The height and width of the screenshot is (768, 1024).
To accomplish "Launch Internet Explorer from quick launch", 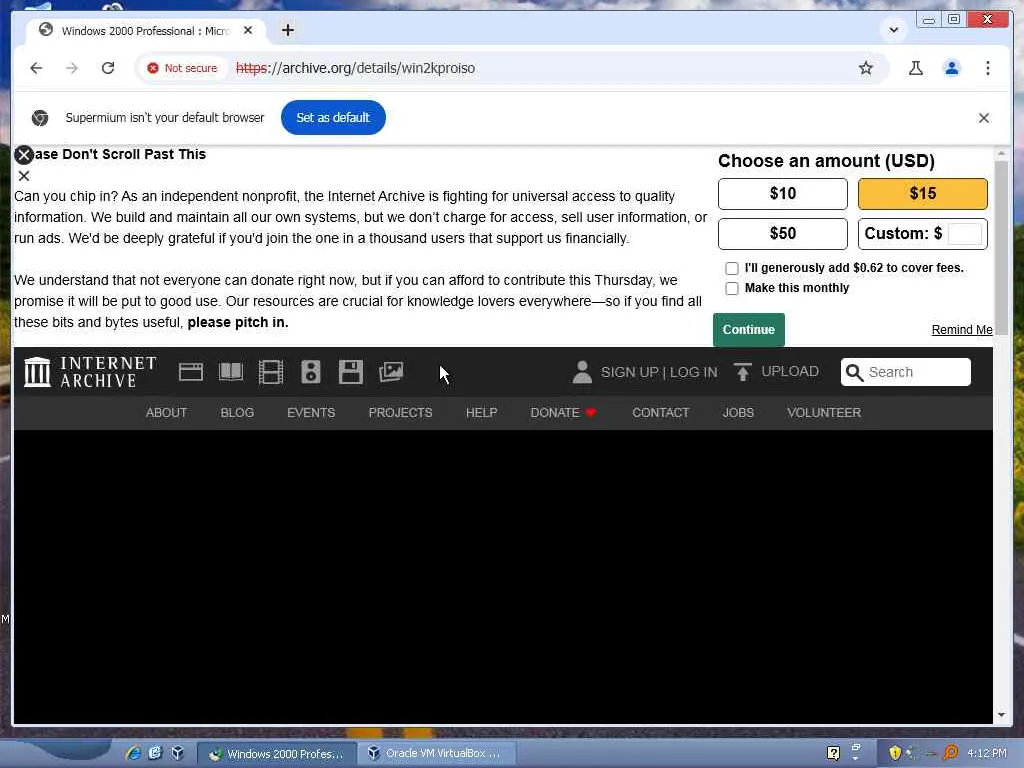I will tap(133, 753).
